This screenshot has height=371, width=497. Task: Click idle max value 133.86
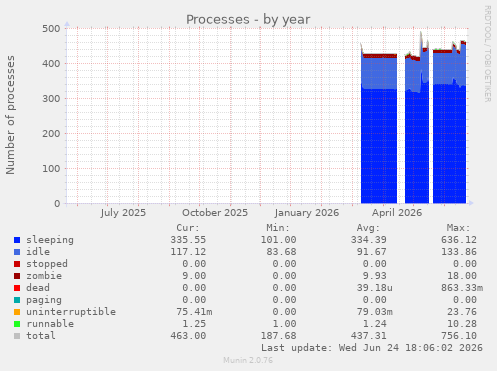[459, 252]
